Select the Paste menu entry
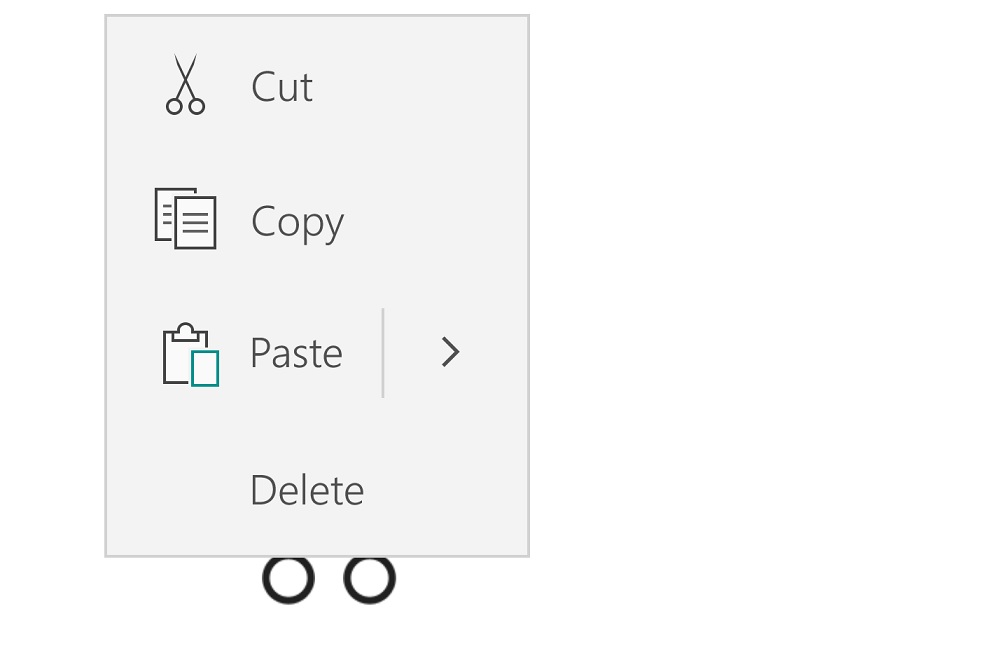This screenshot has height=653, width=1004. tap(245, 353)
